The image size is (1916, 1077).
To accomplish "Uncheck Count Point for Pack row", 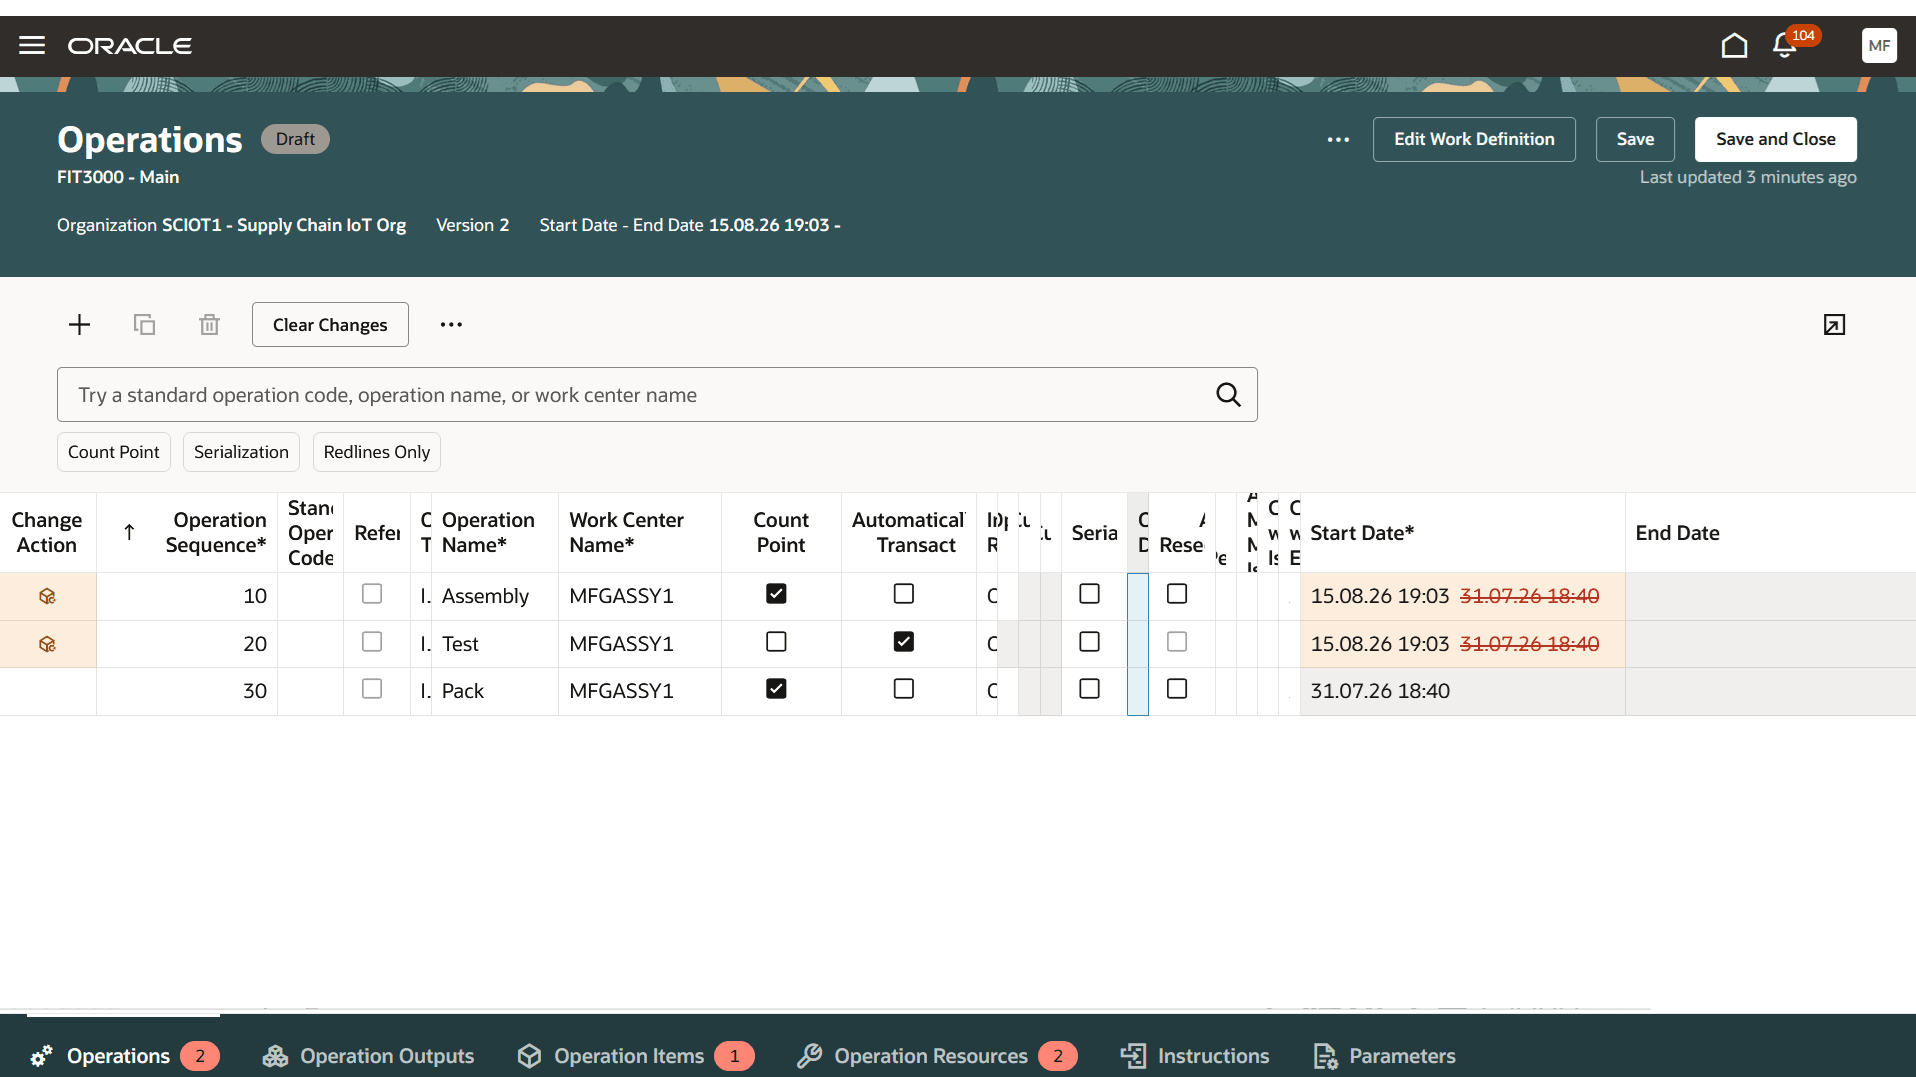I will click(776, 689).
